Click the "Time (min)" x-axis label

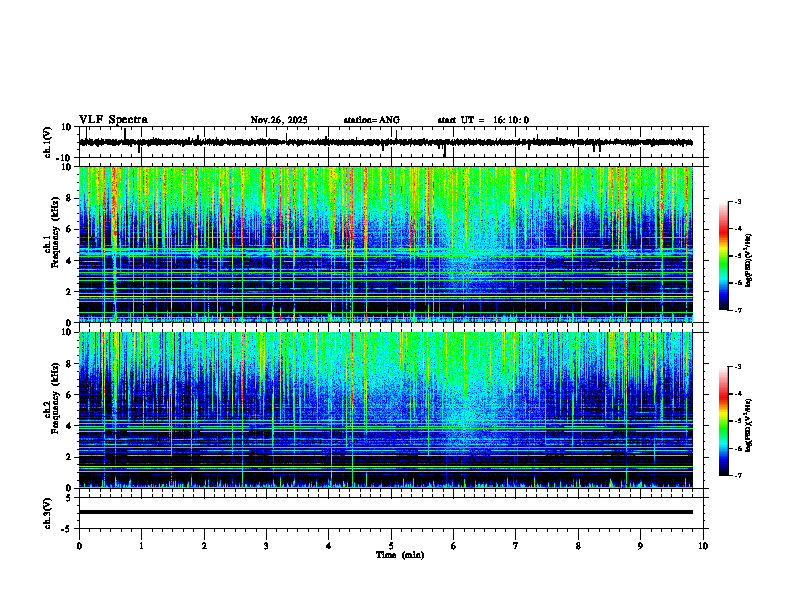pos(400,555)
